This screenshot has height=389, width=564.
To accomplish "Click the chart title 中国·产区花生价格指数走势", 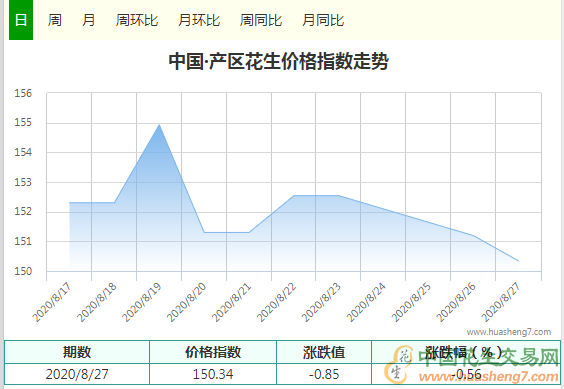I will click(279, 61).
